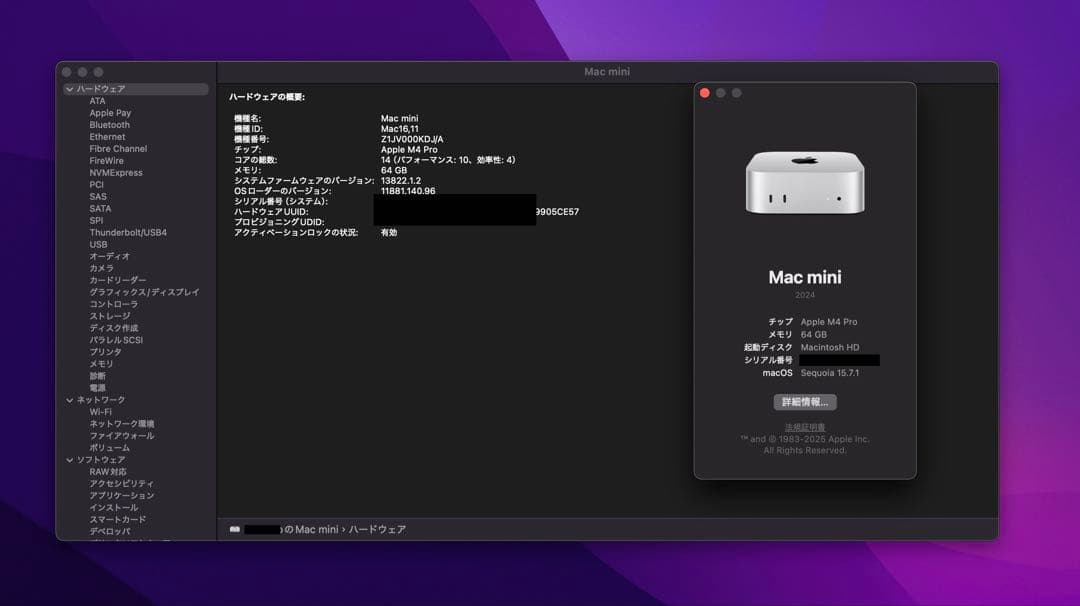Click the Mac mini product image
This screenshot has width=1080, height=606.
coord(805,182)
